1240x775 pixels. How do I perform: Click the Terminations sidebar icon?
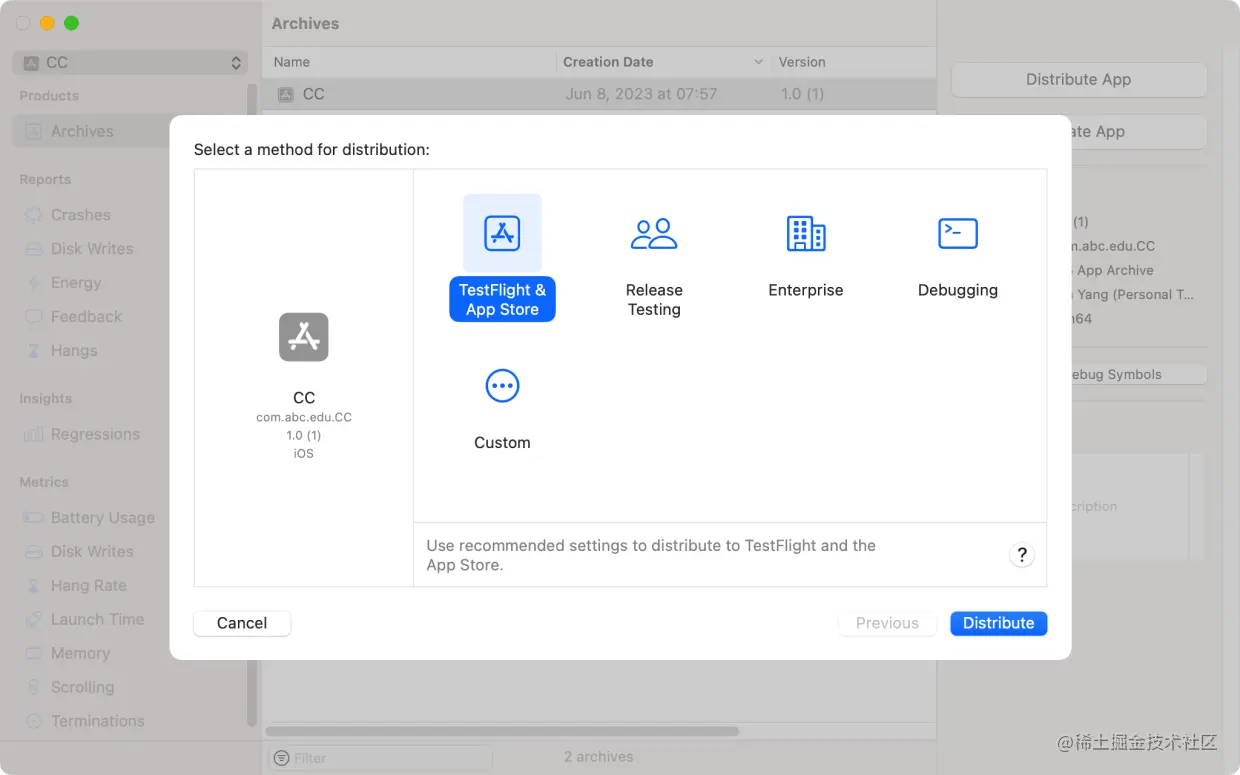[34, 721]
